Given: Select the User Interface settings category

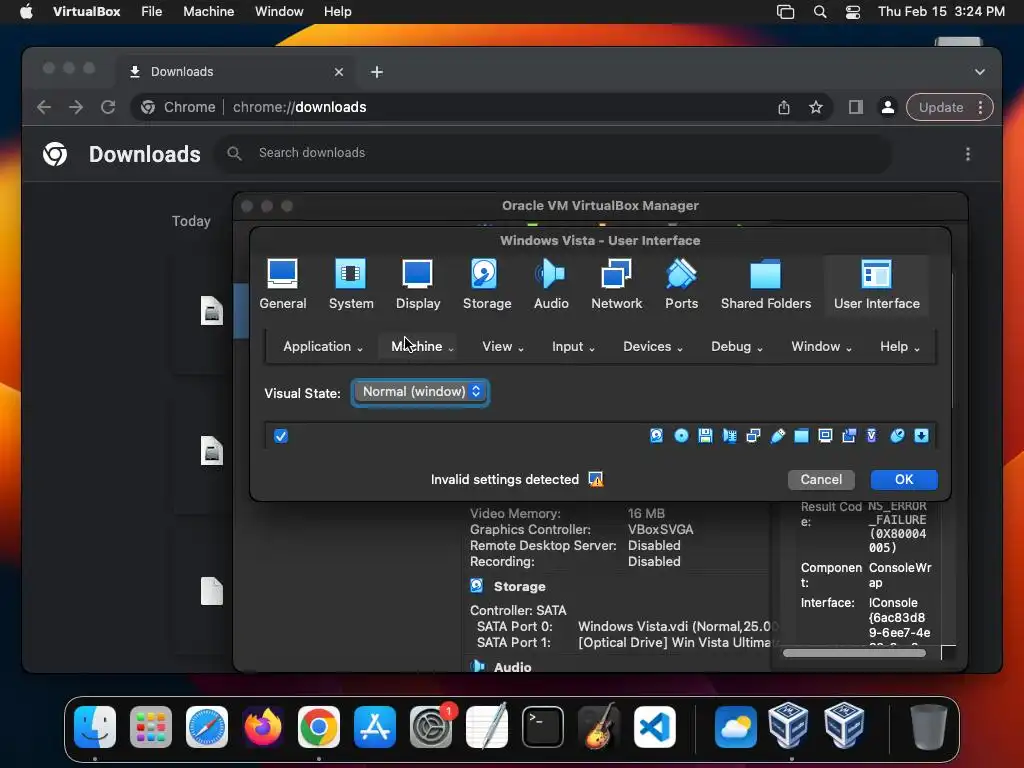Looking at the screenshot, I should (x=876, y=285).
